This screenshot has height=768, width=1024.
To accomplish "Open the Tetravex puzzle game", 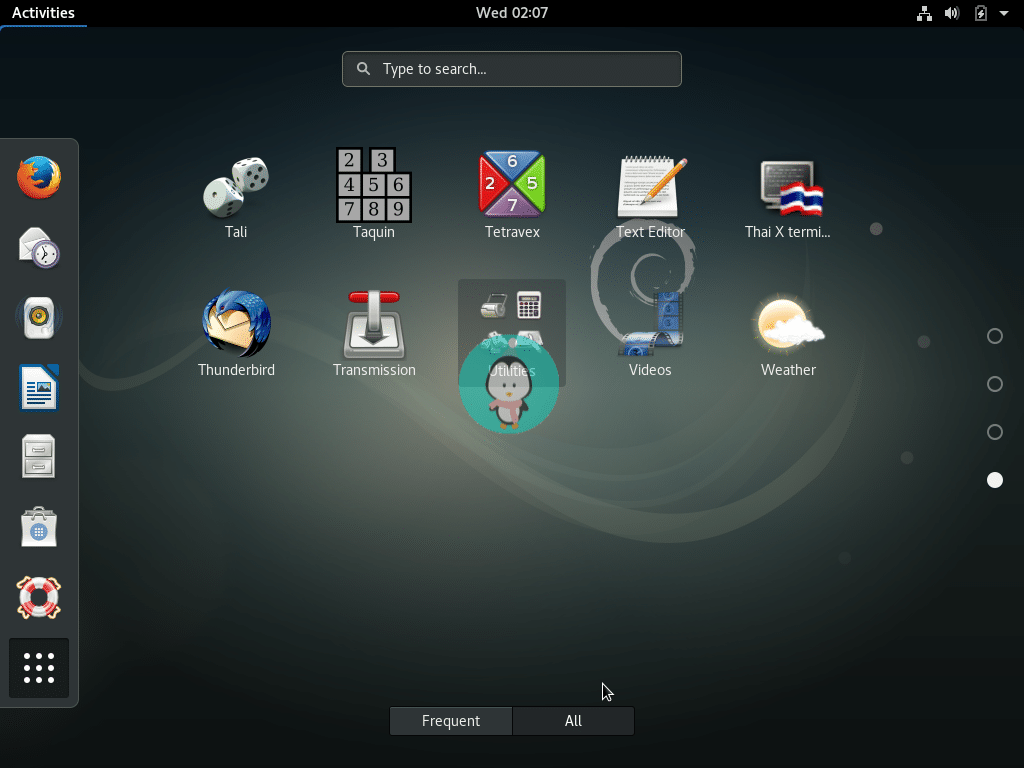I will (x=512, y=185).
